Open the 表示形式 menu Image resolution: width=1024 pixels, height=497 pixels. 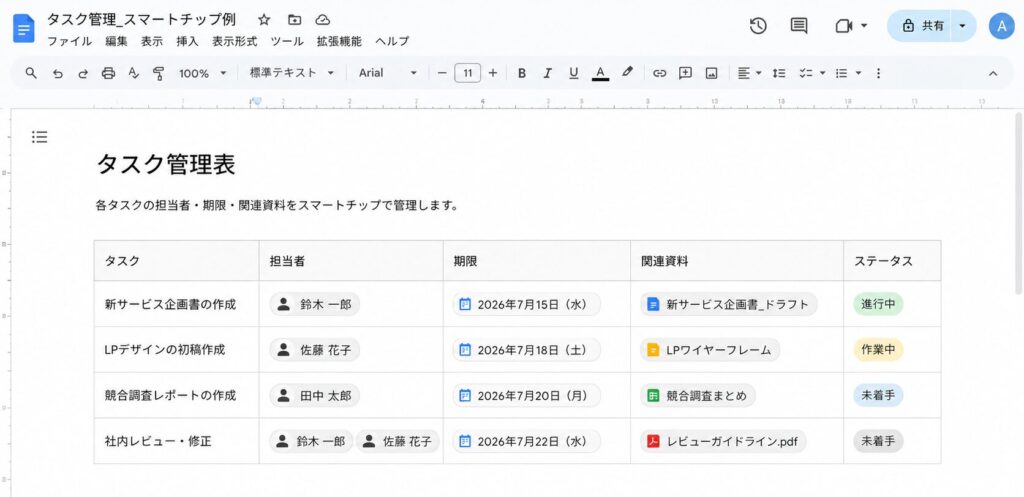[234, 41]
